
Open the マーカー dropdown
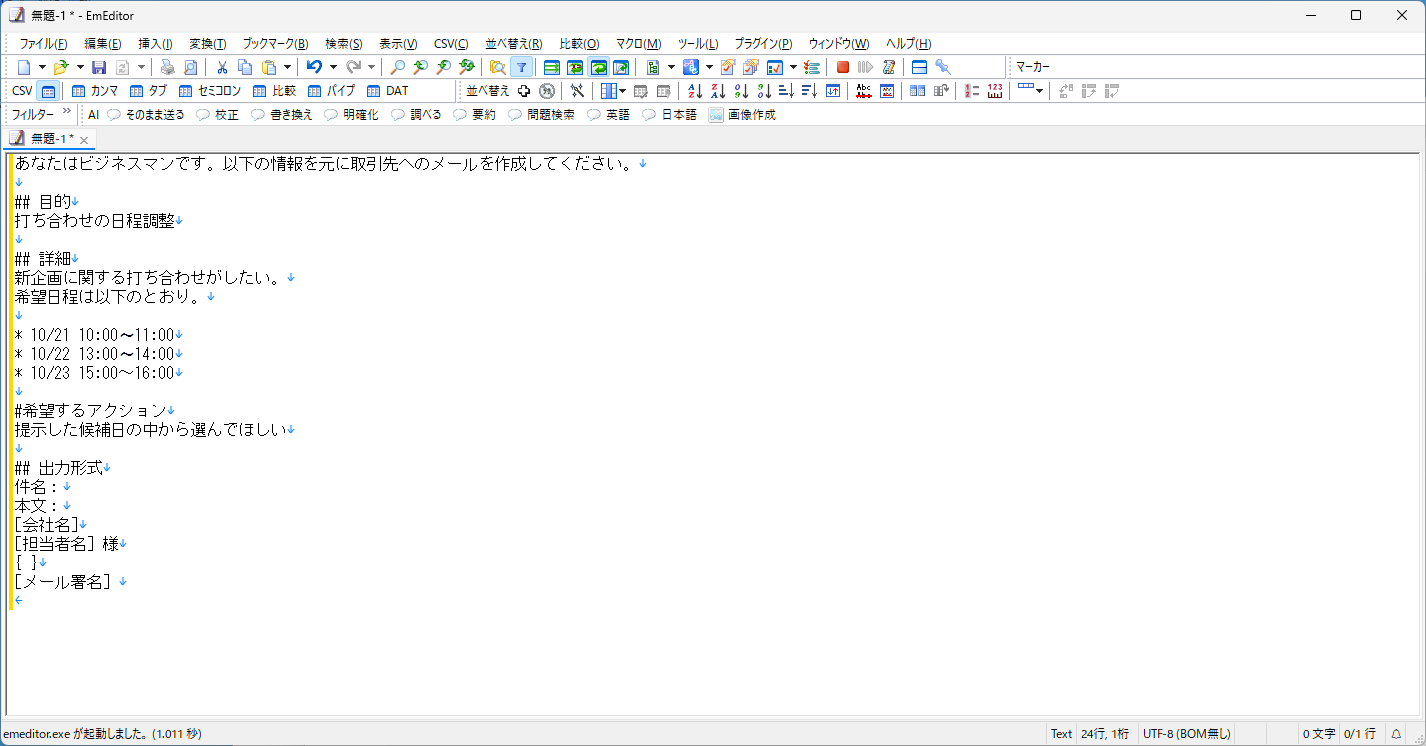(1060, 66)
